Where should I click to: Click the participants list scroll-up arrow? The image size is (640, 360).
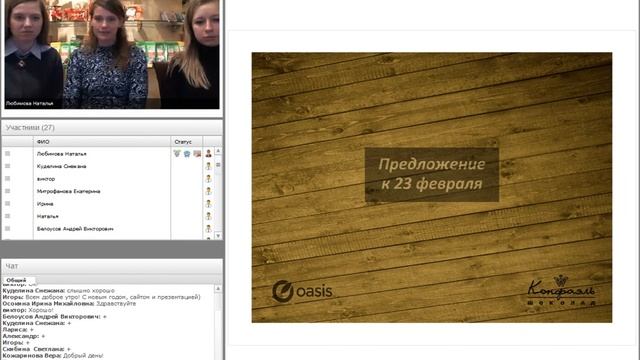click(x=218, y=151)
